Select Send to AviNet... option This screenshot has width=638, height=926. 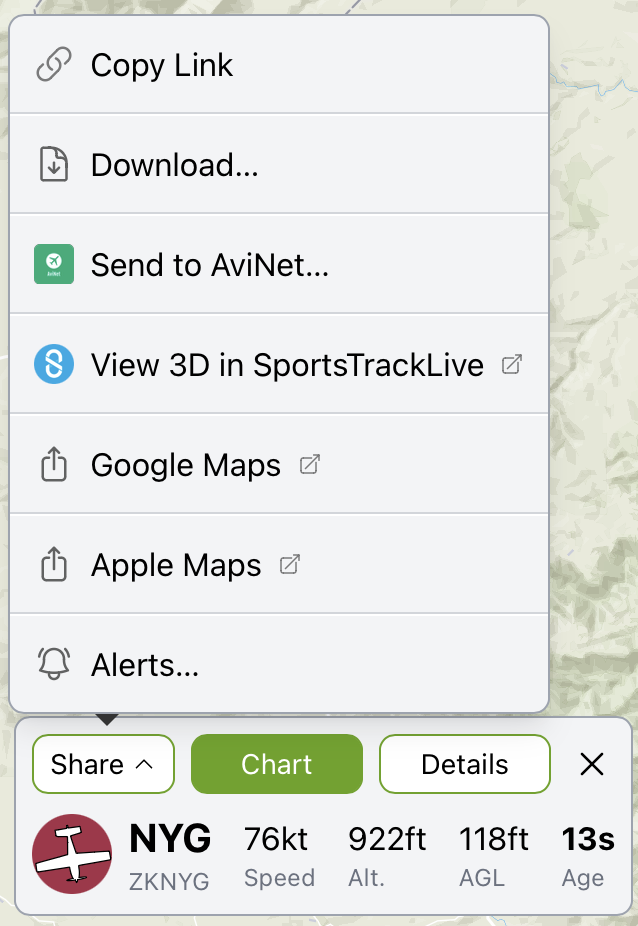210,265
